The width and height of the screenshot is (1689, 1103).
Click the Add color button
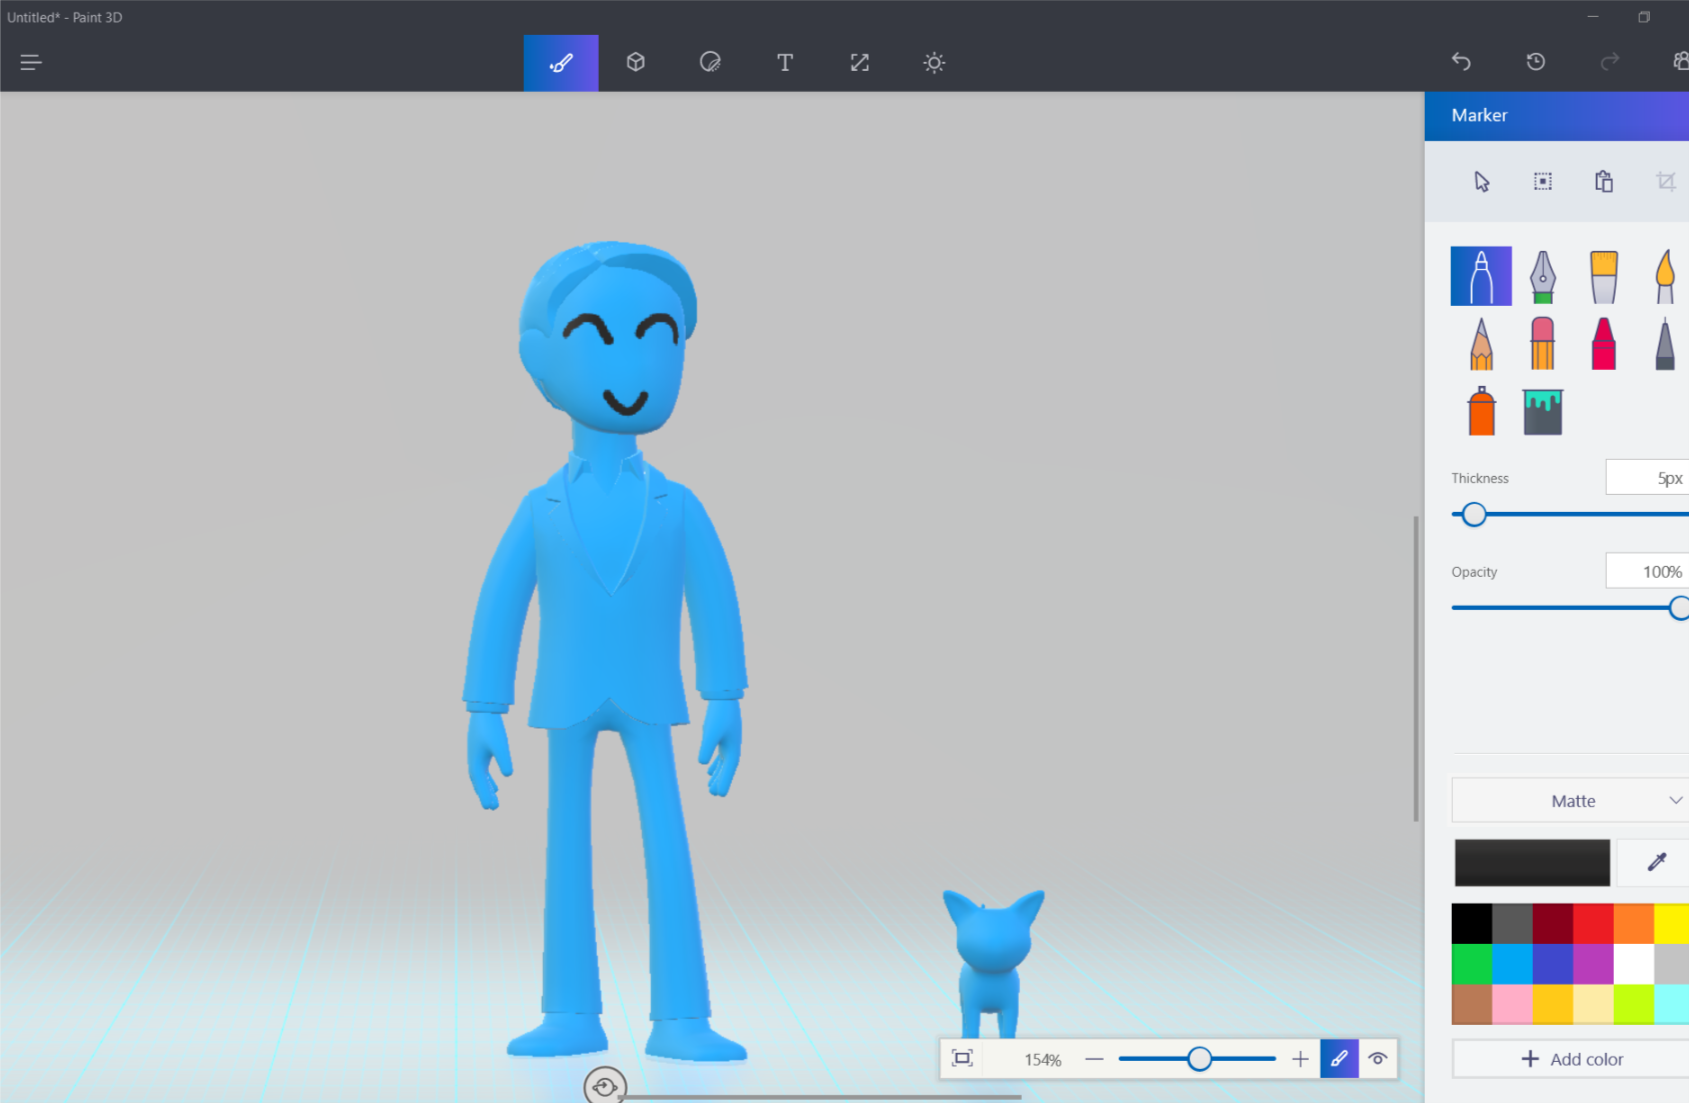(1570, 1059)
